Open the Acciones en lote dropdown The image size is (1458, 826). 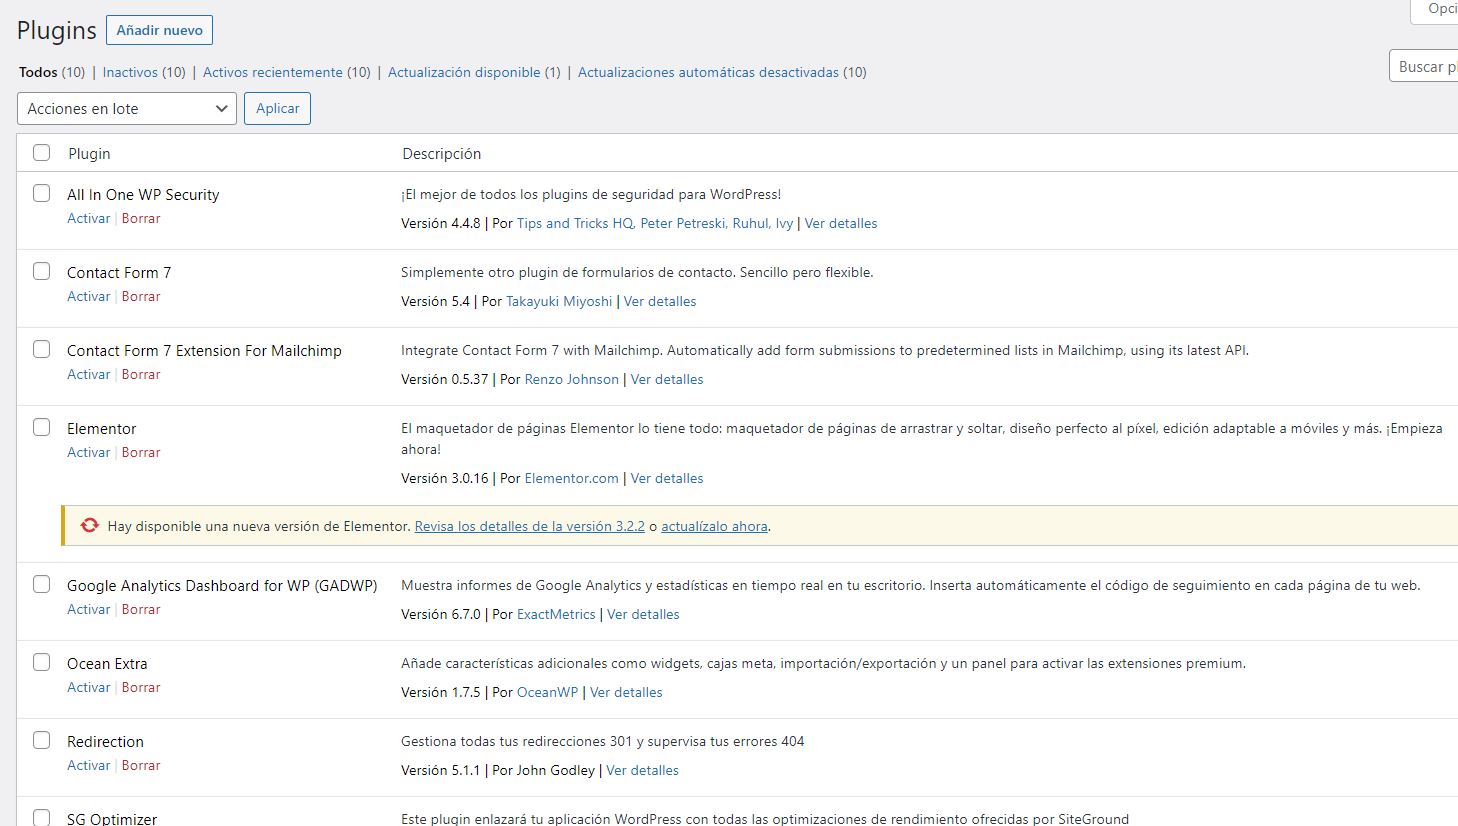pyautogui.click(x=127, y=109)
